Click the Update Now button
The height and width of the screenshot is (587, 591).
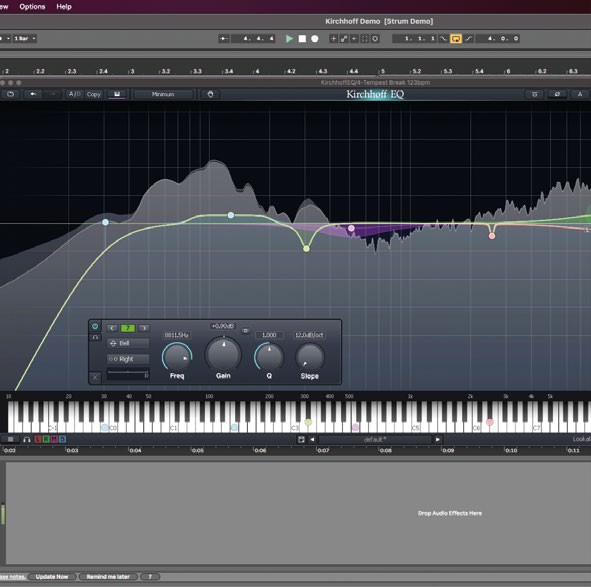[x=52, y=577]
